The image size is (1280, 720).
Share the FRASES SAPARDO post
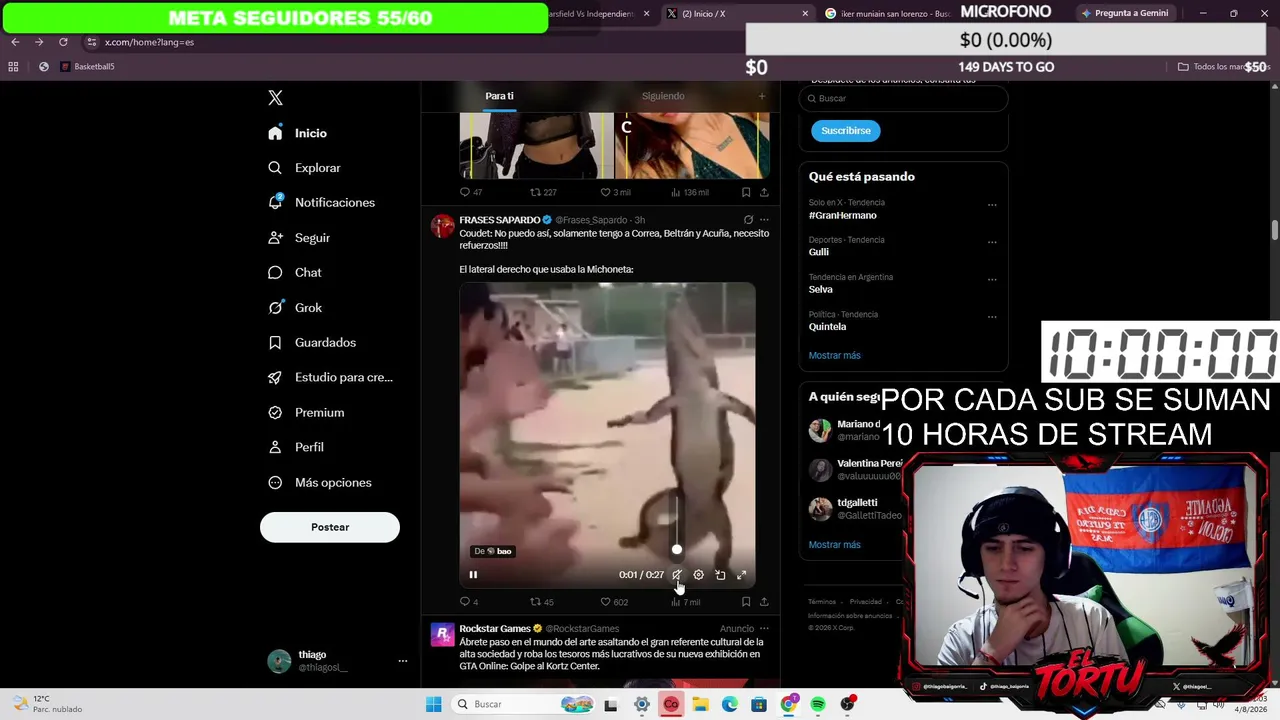(764, 602)
